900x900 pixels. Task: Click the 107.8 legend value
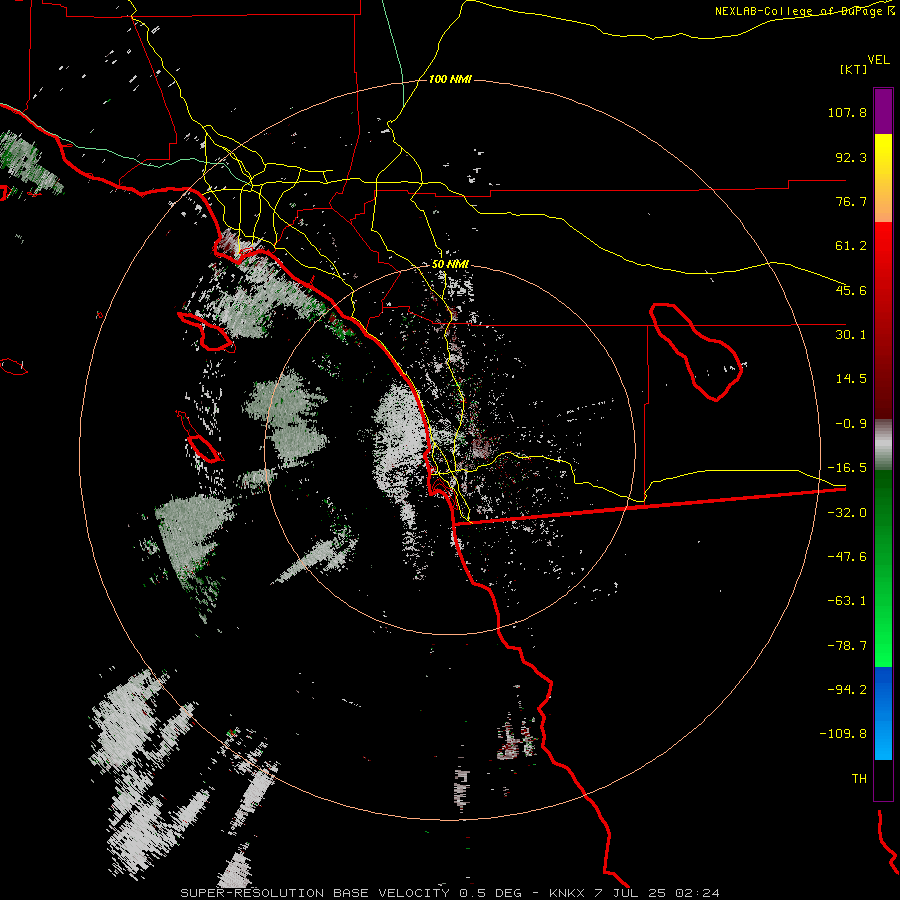(x=847, y=112)
